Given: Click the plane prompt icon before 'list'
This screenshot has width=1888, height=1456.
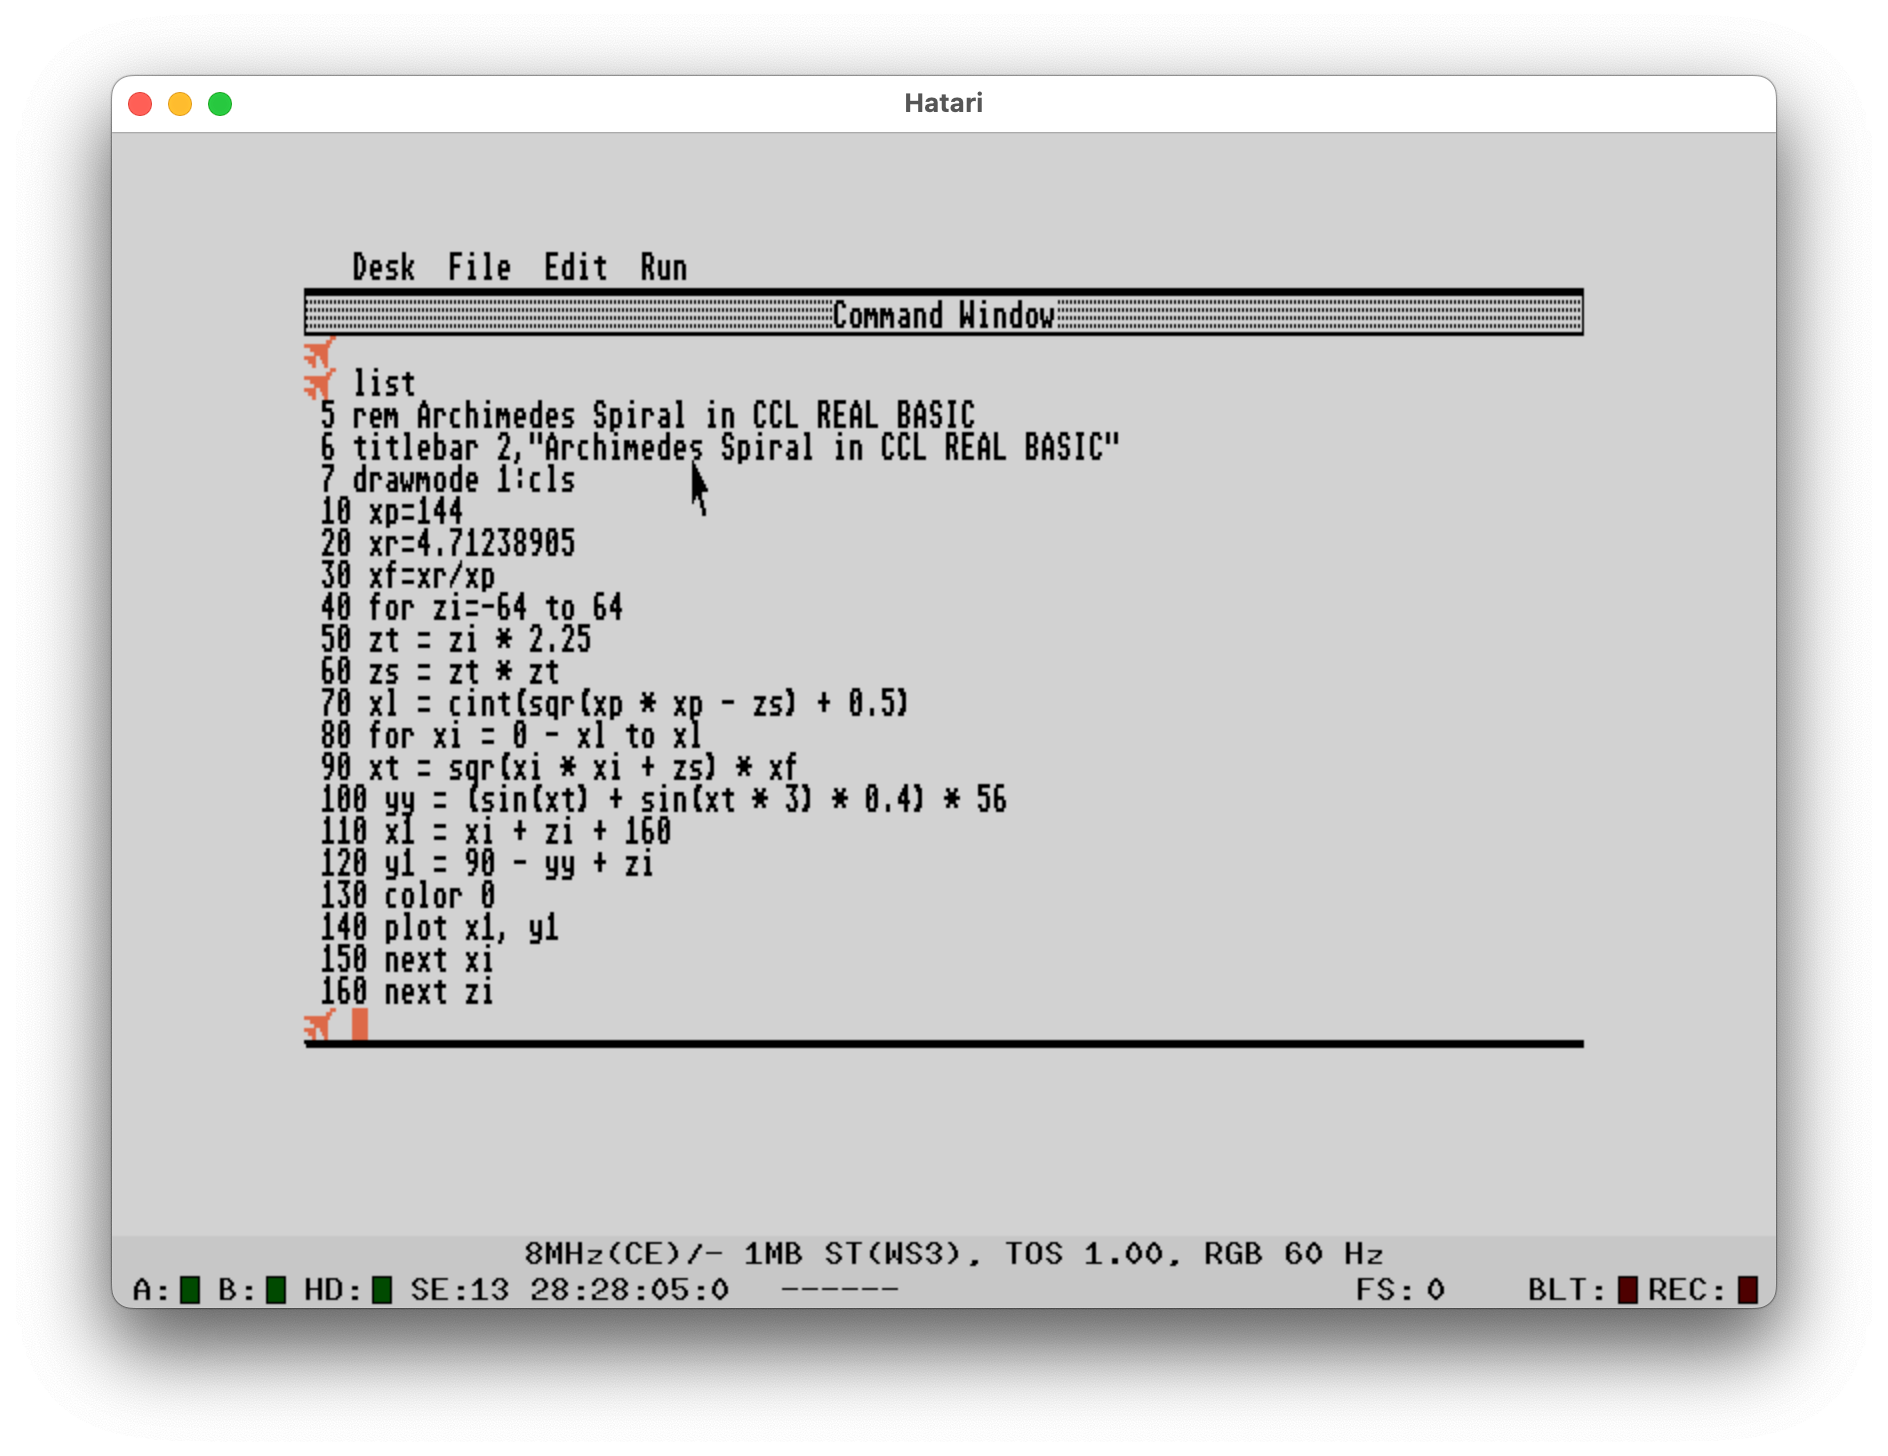Looking at the screenshot, I should 319,383.
